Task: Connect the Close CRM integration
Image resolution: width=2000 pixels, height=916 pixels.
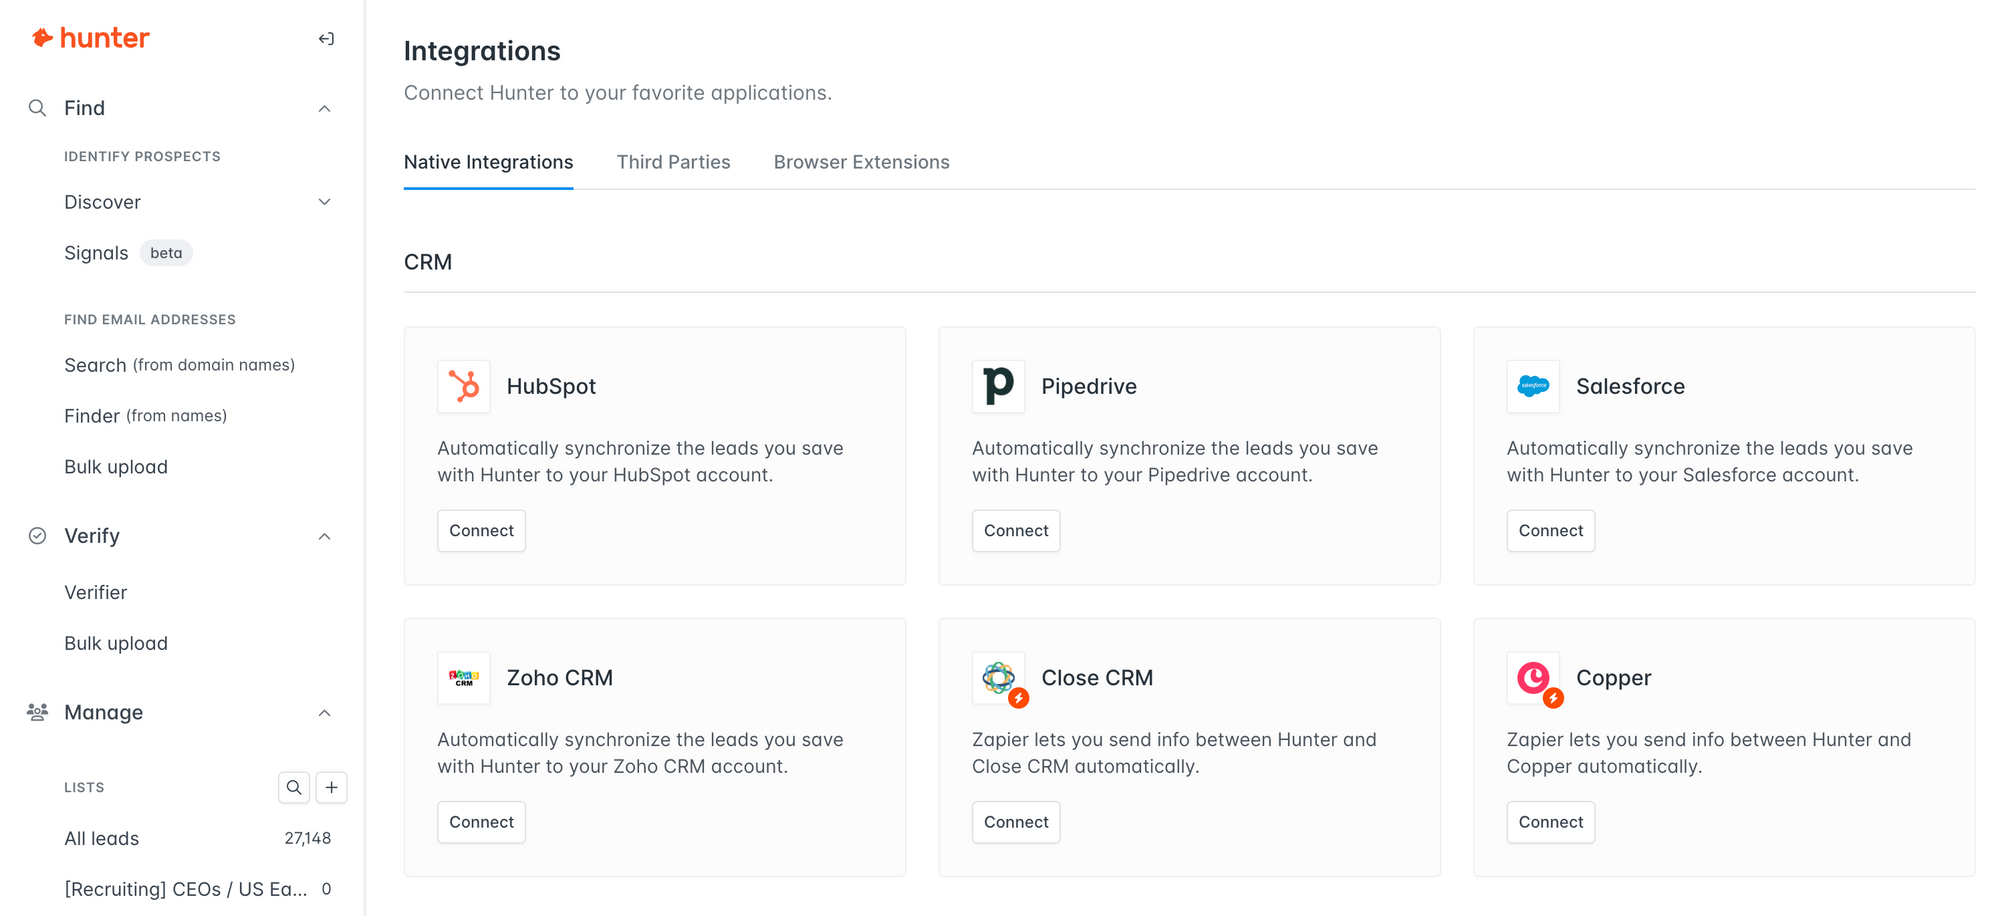Action: click(1016, 822)
